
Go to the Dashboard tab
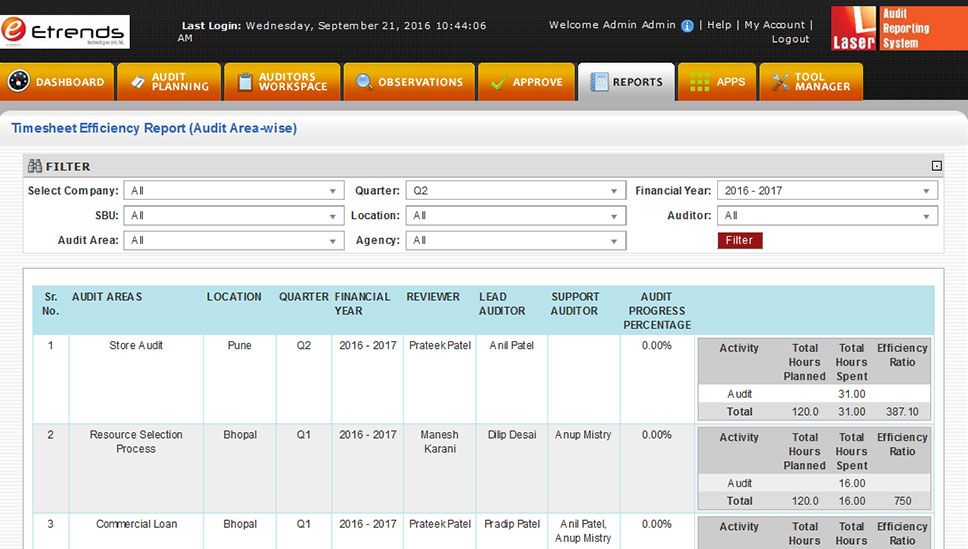[x=57, y=82]
